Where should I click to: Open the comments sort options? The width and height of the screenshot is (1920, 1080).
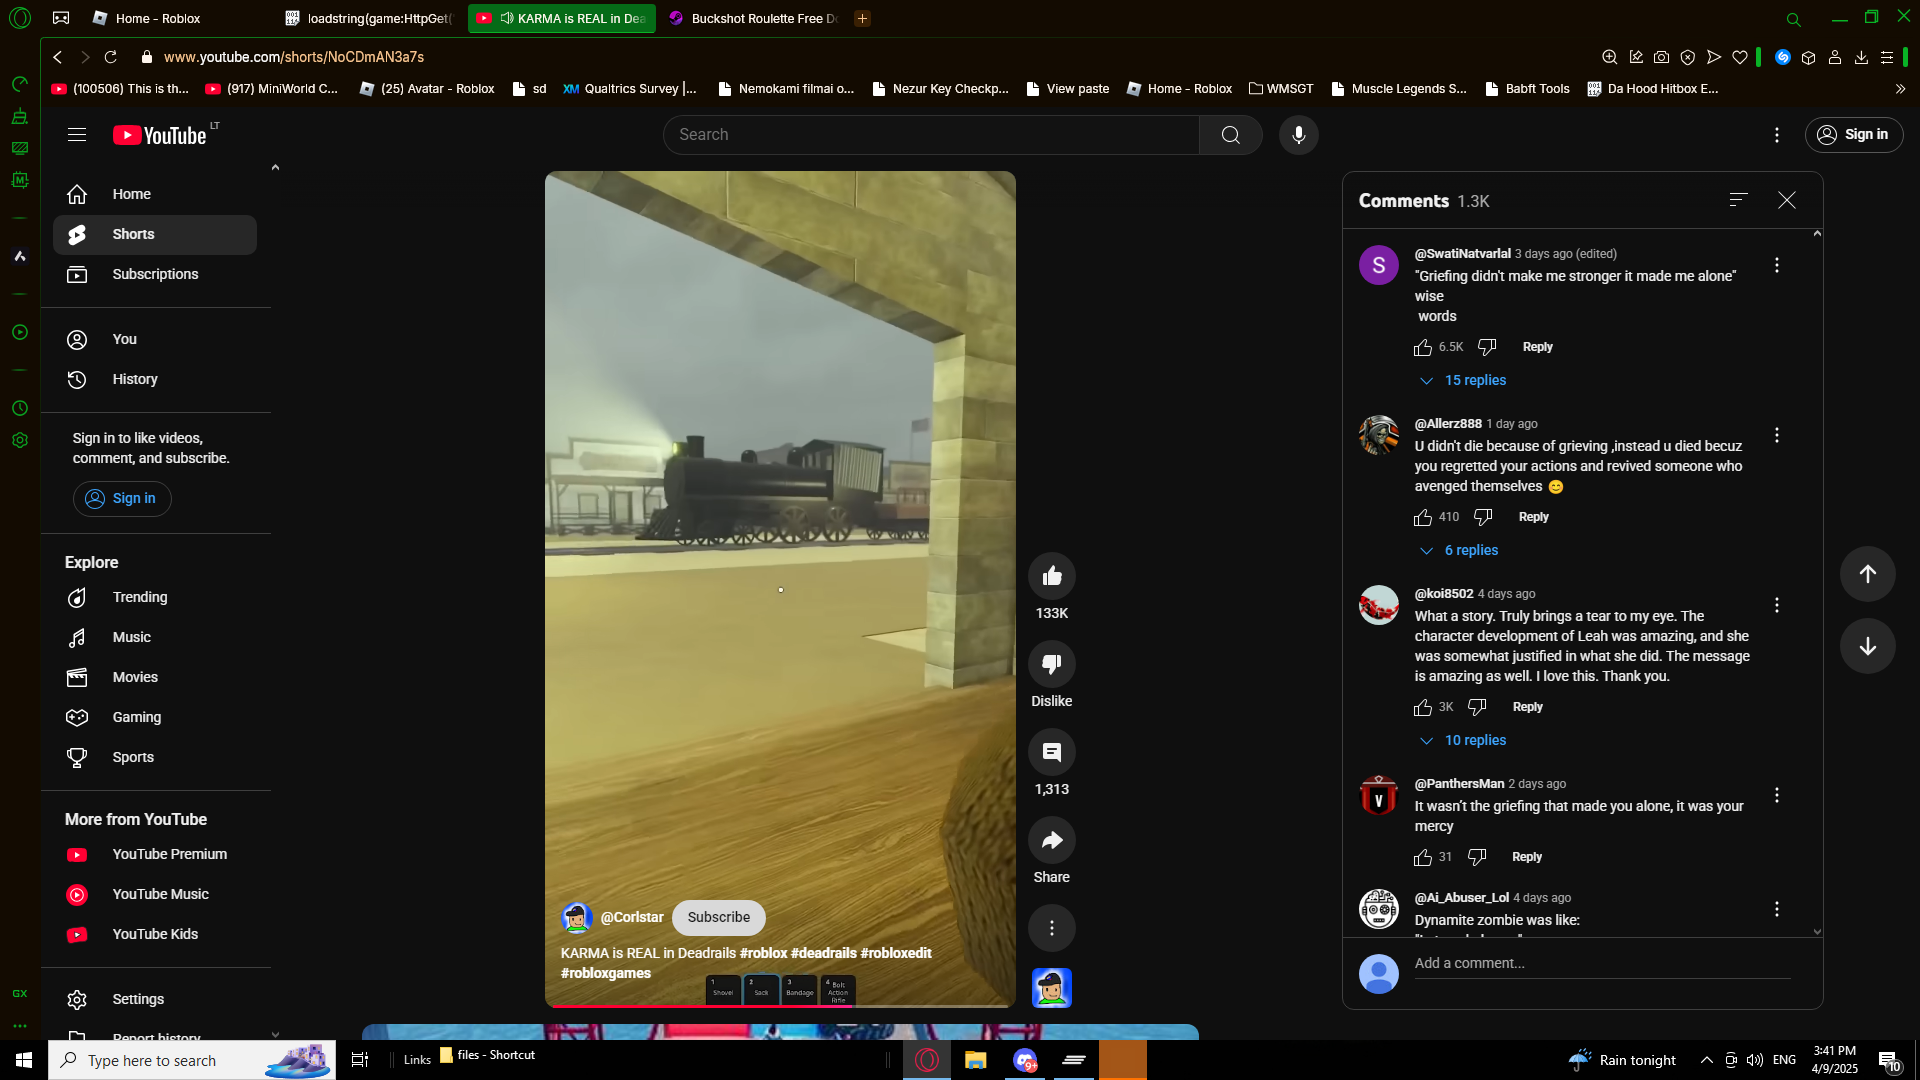[1738, 200]
